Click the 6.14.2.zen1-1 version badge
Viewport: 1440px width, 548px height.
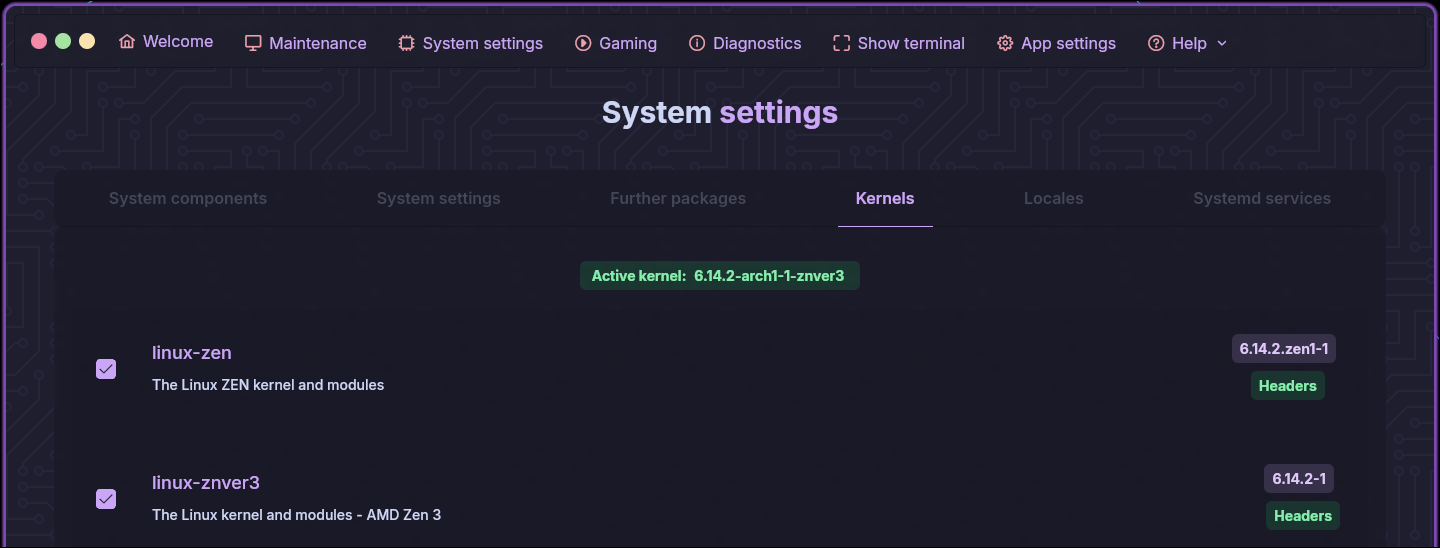[x=1284, y=349]
